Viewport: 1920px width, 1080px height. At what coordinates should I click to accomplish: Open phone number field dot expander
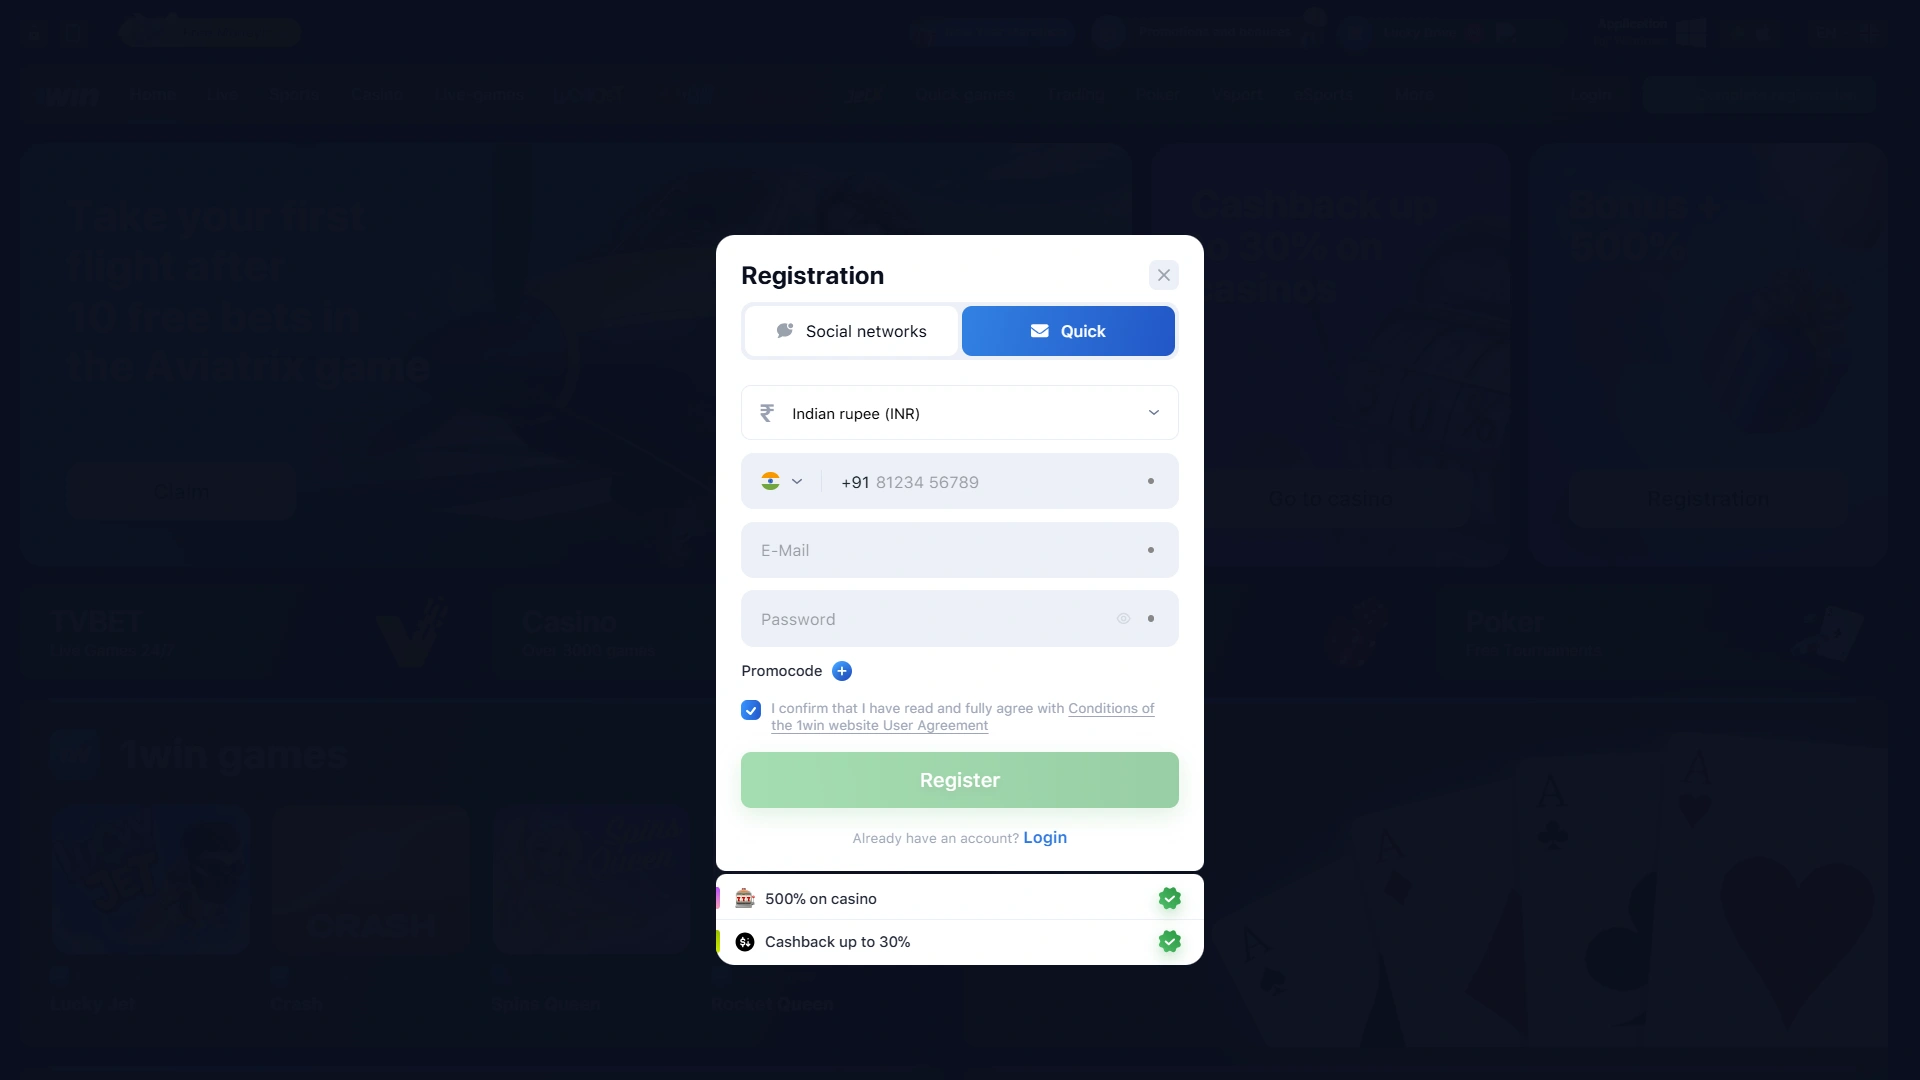(1150, 481)
